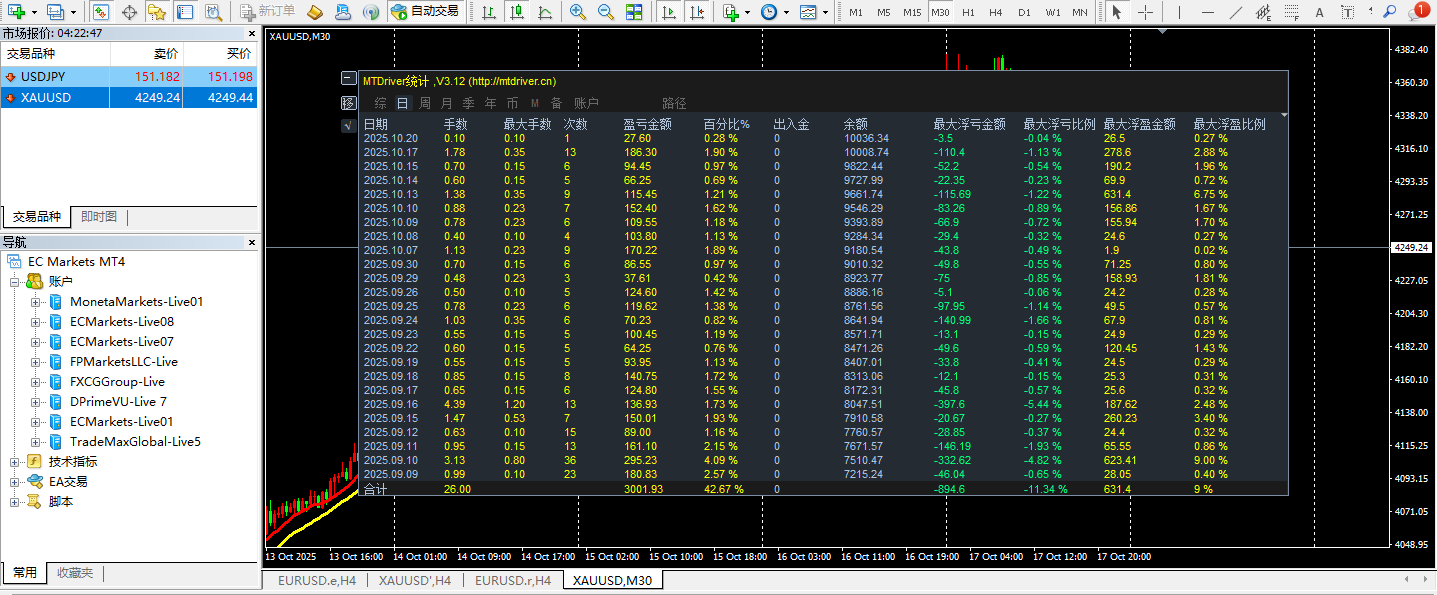The image size is (1437, 595).
Task: Tile chart windows icon
Action: click(634, 12)
